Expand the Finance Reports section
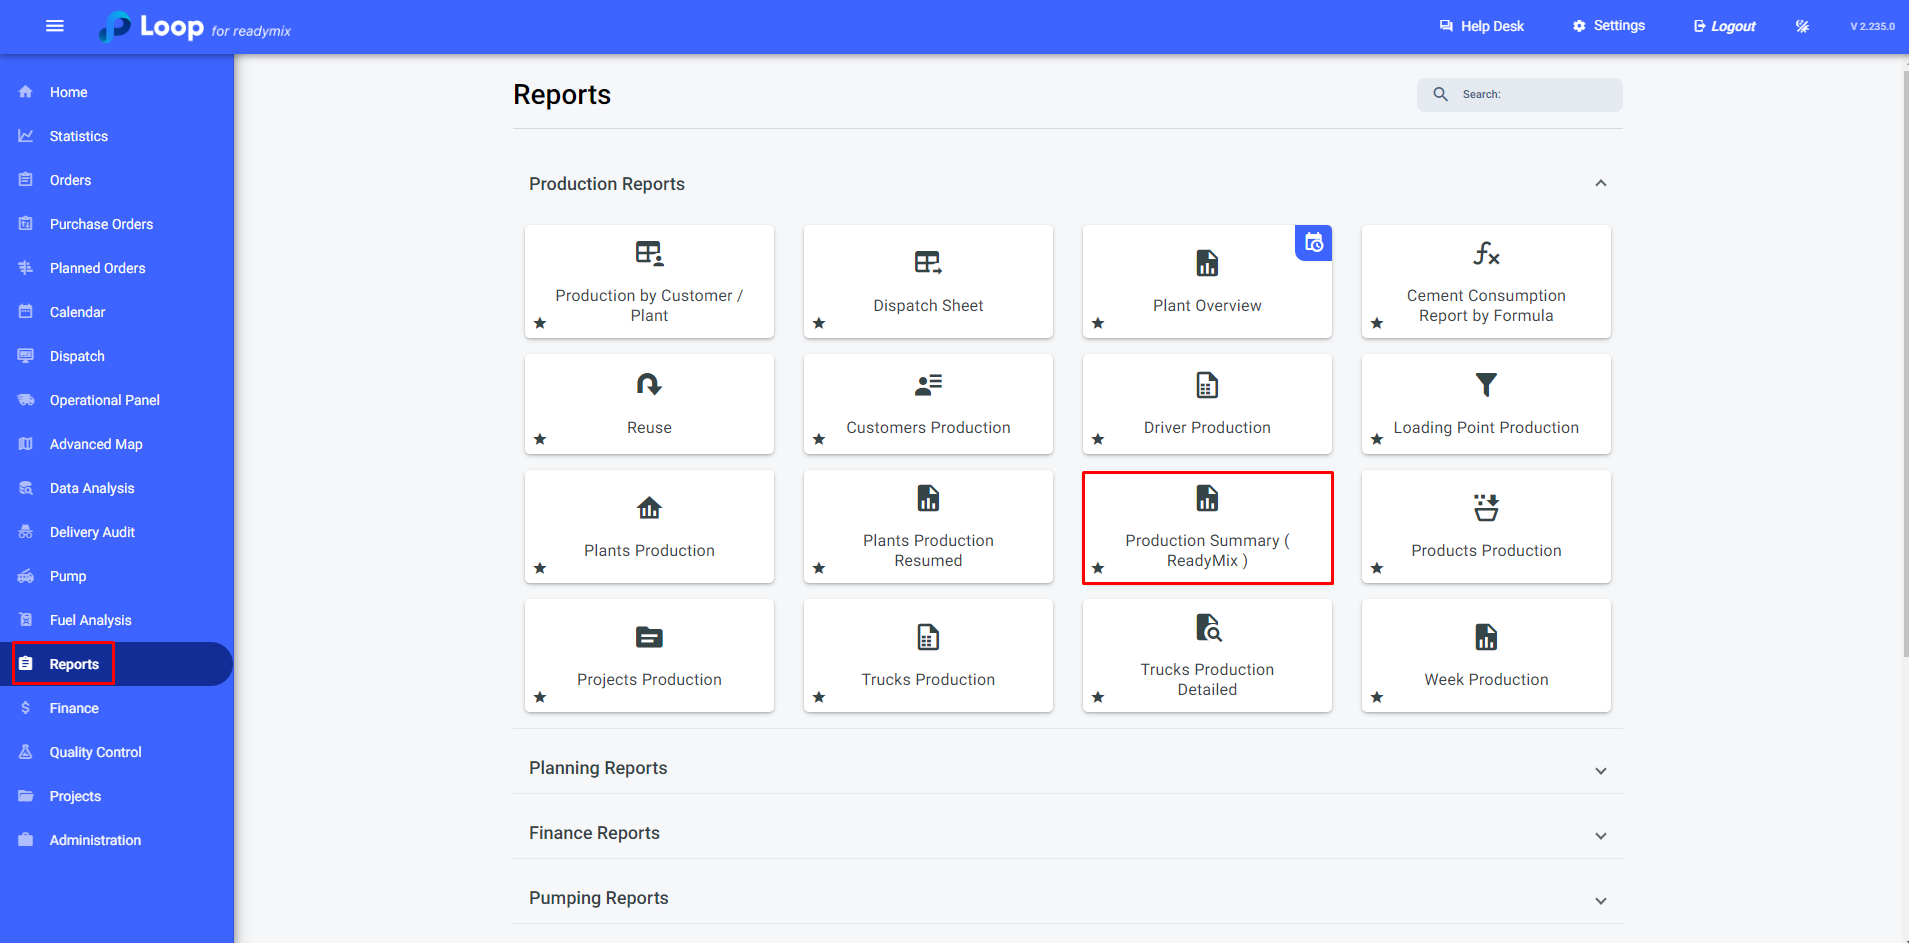The image size is (1909, 943). [1600, 835]
